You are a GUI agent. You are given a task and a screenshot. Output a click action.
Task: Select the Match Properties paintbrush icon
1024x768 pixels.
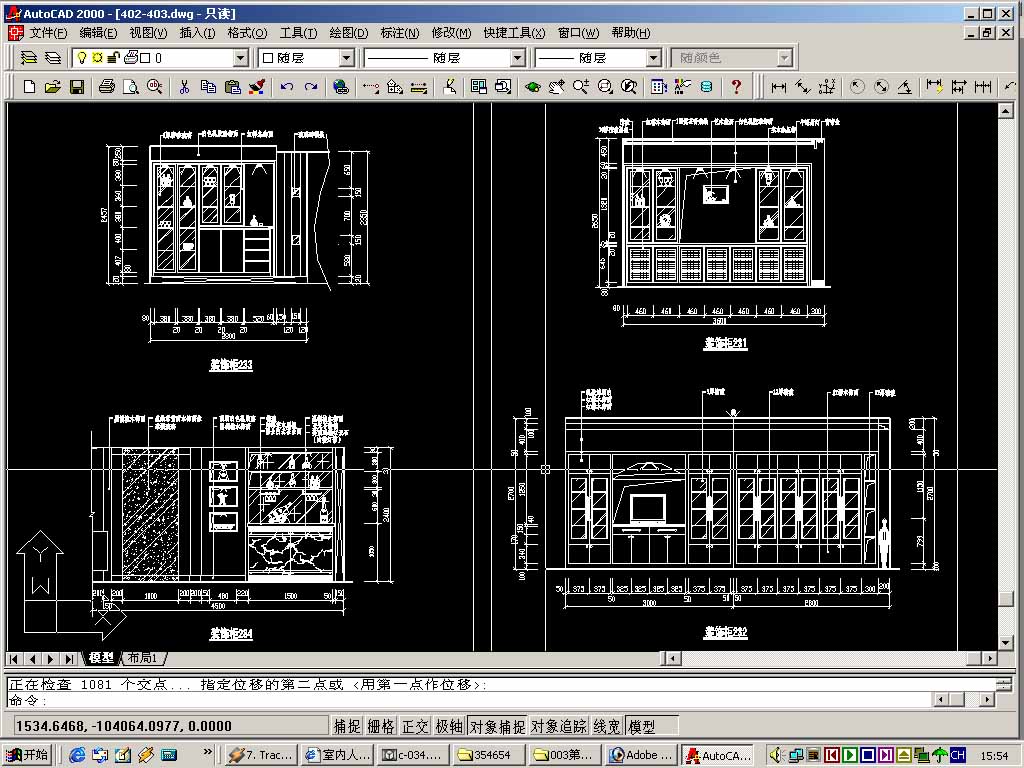pyautogui.click(x=257, y=87)
